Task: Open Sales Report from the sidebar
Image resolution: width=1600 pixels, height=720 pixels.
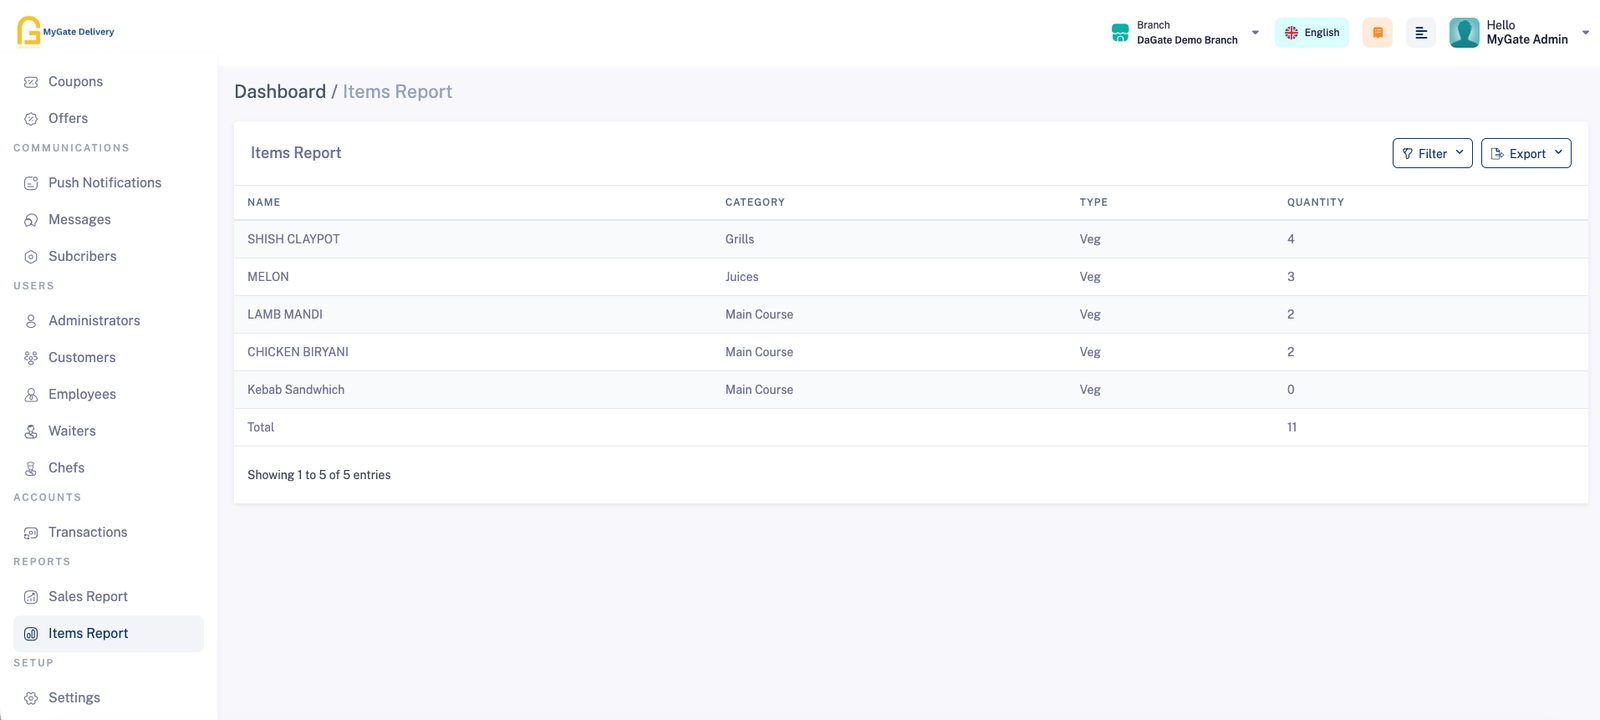Action: tap(88, 597)
